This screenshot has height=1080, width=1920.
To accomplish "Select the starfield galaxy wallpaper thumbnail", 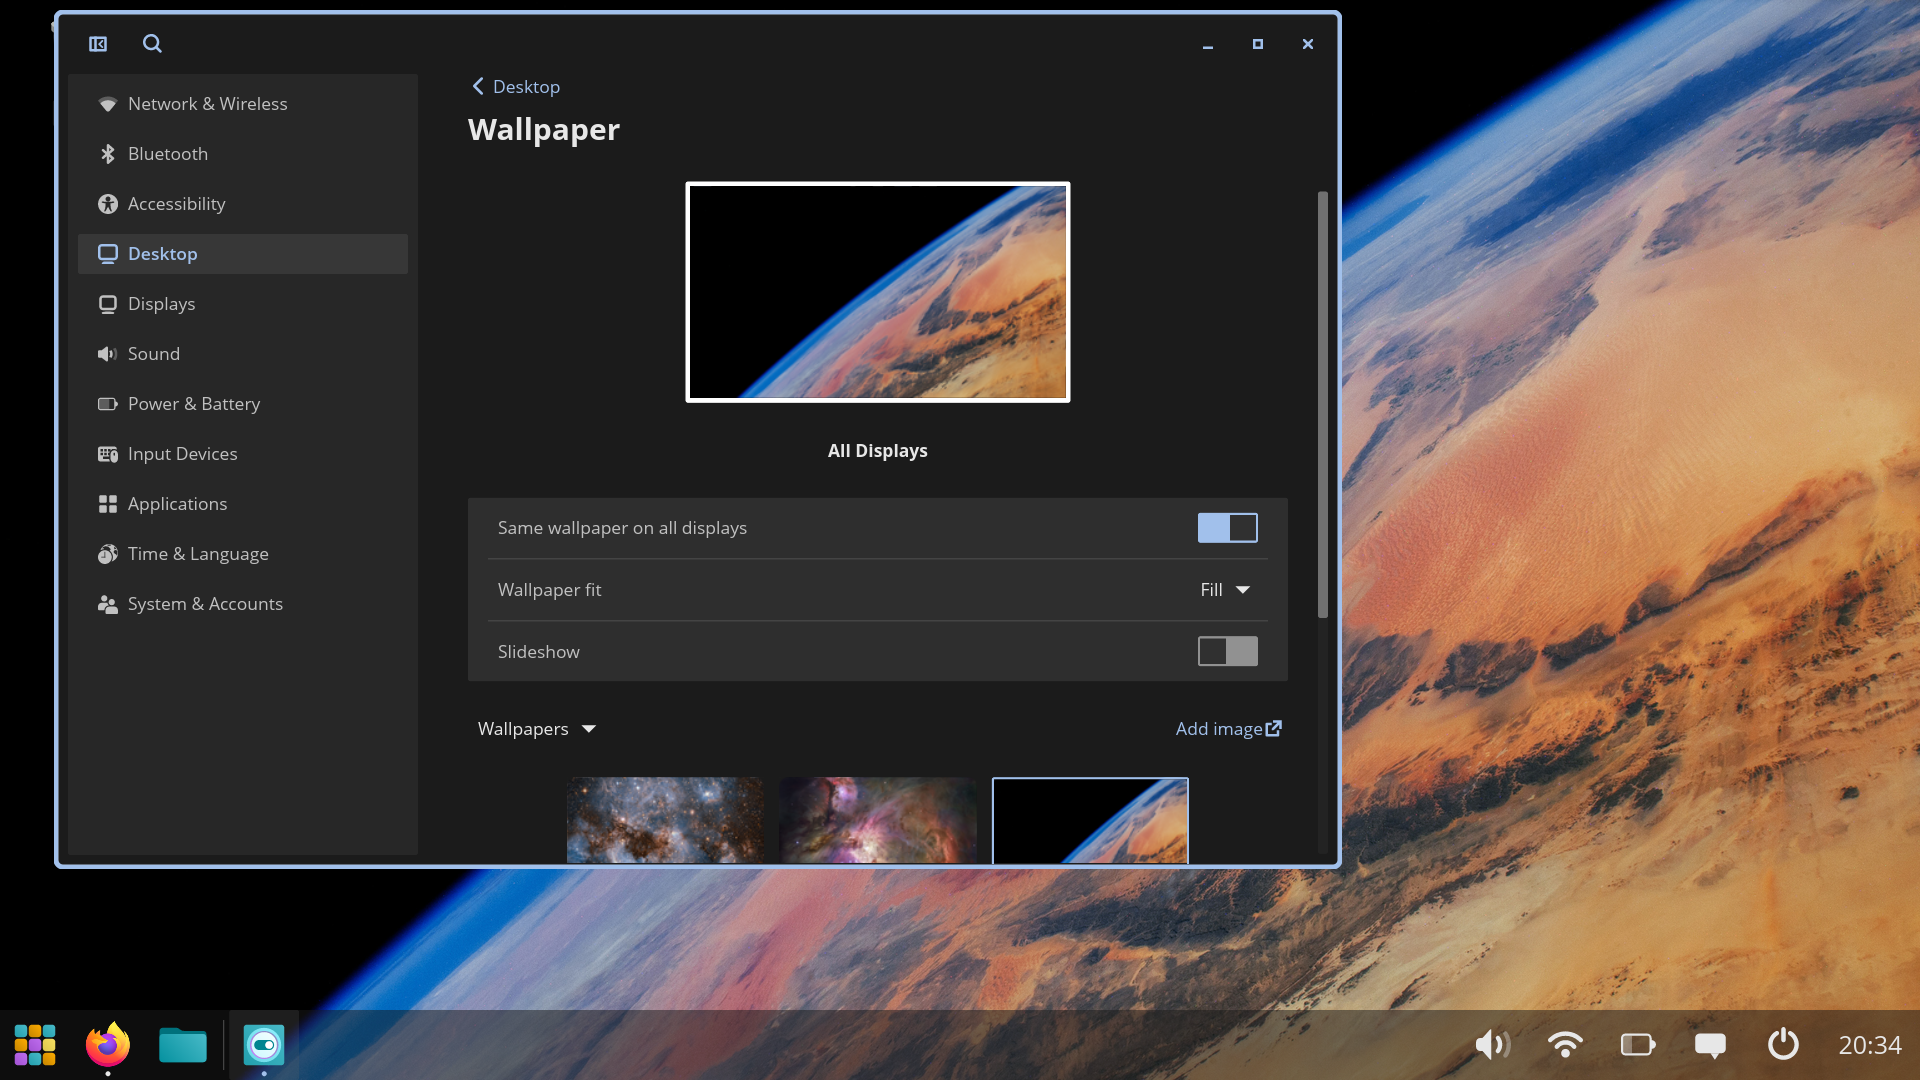I will pos(665,820).
